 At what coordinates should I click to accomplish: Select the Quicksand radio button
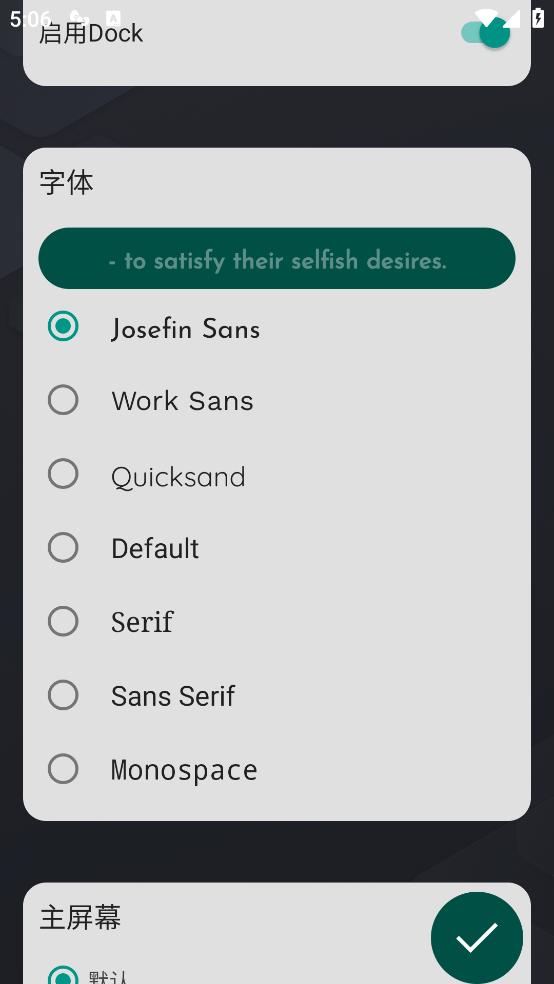(x=63, y=473)
